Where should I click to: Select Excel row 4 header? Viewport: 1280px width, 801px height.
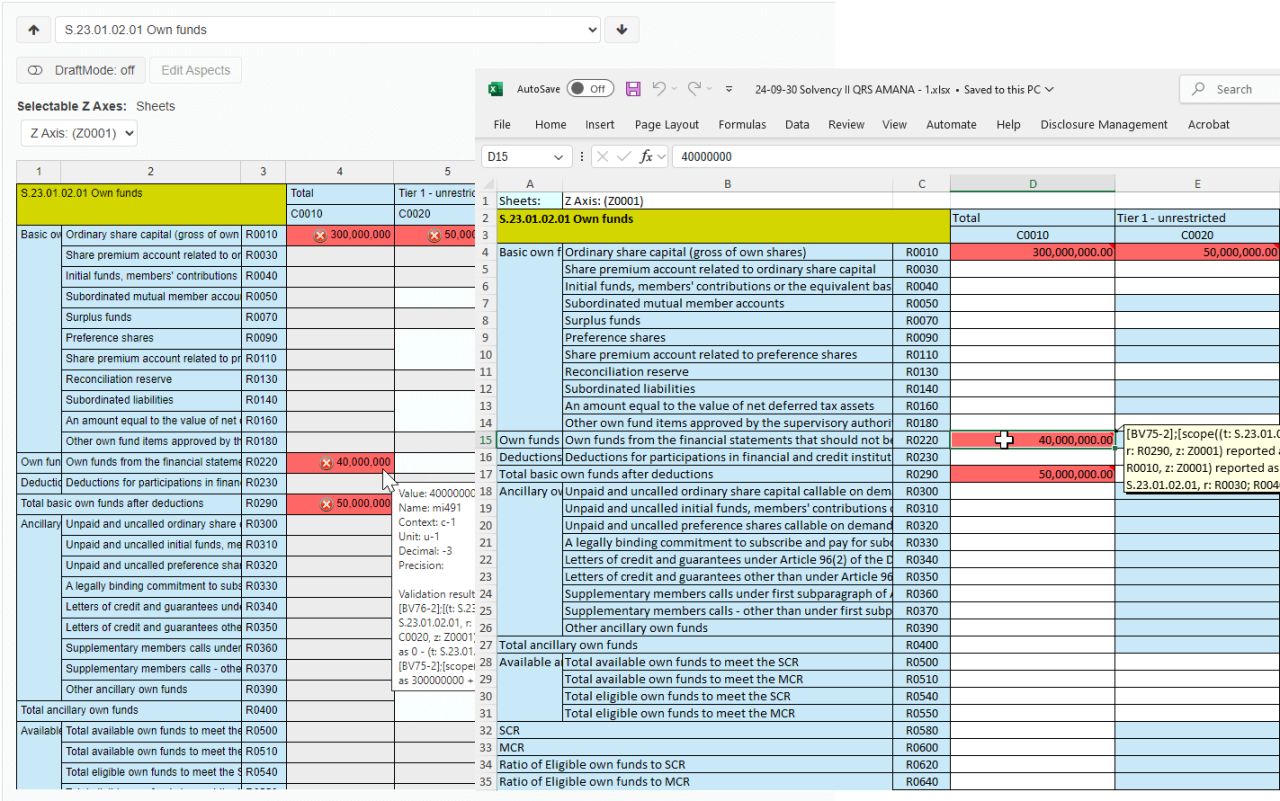(x=486, y=253)
